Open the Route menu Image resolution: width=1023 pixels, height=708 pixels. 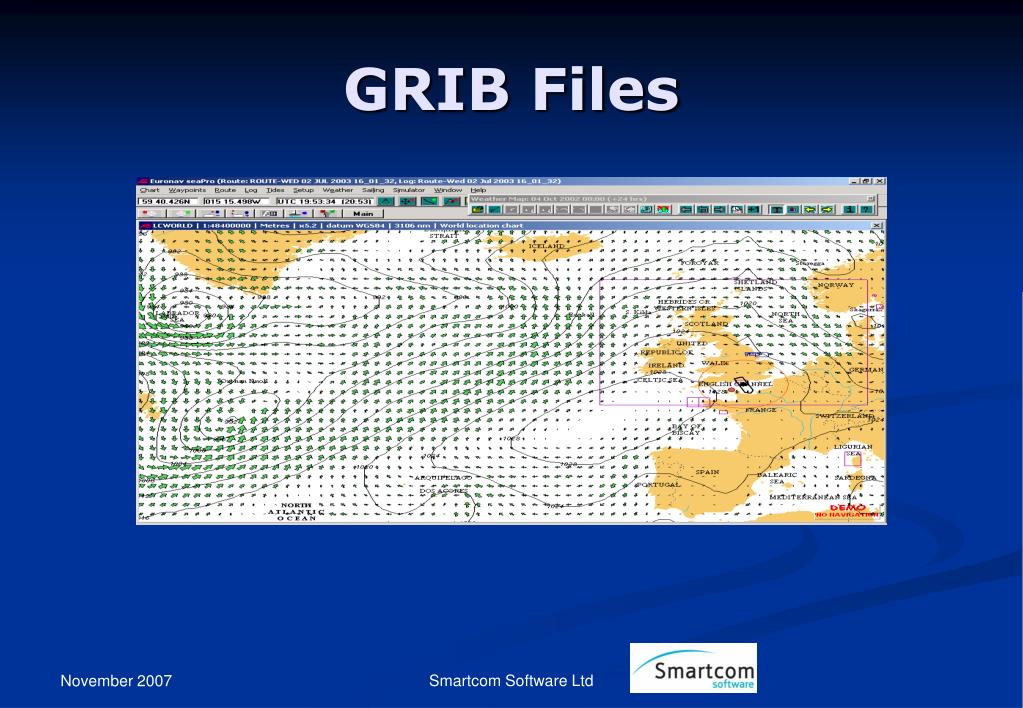tap(225, 190)
